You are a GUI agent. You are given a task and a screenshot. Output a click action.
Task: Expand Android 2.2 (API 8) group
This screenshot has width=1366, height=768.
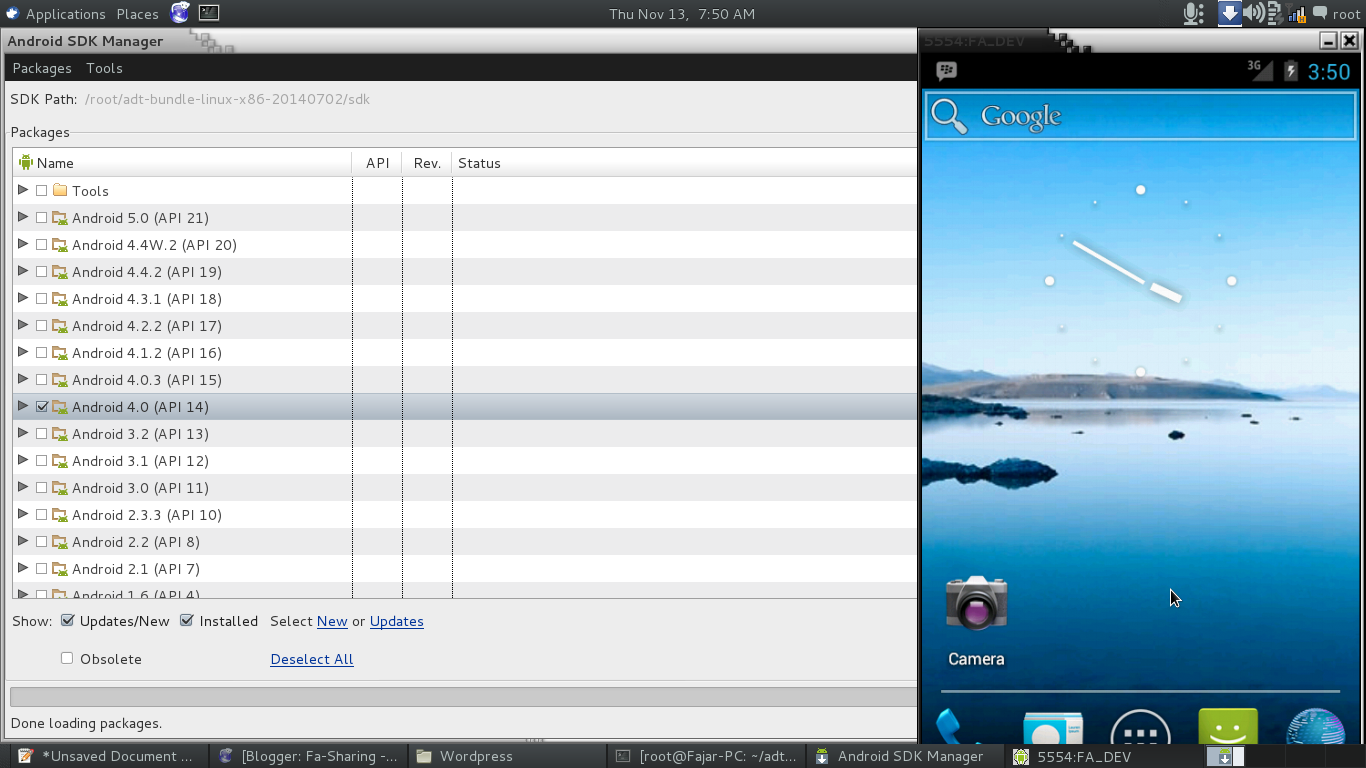pos(23,540)
